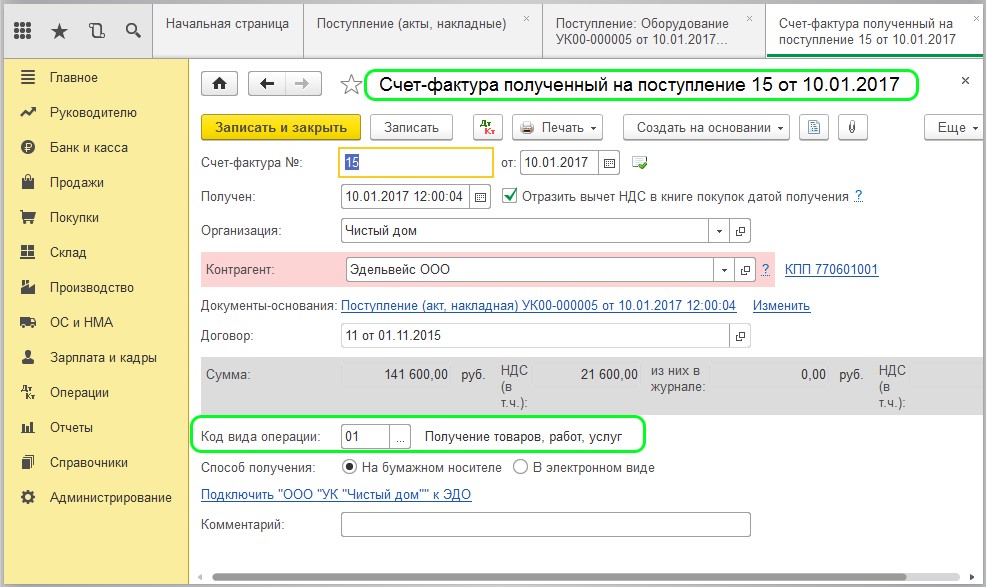Close the Поступление: Оборудование tab

(x=750, y=19)
